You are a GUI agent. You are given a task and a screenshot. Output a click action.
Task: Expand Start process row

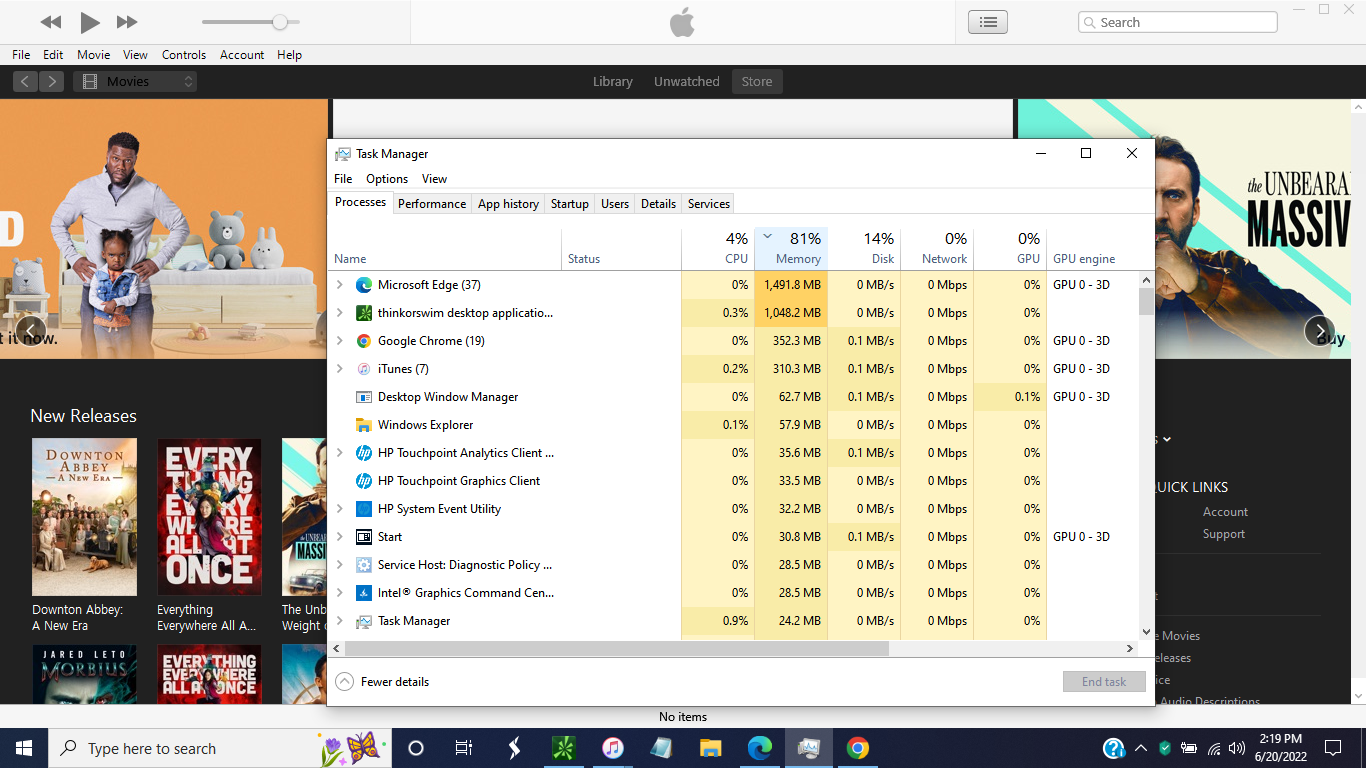(x=340, y=537)
